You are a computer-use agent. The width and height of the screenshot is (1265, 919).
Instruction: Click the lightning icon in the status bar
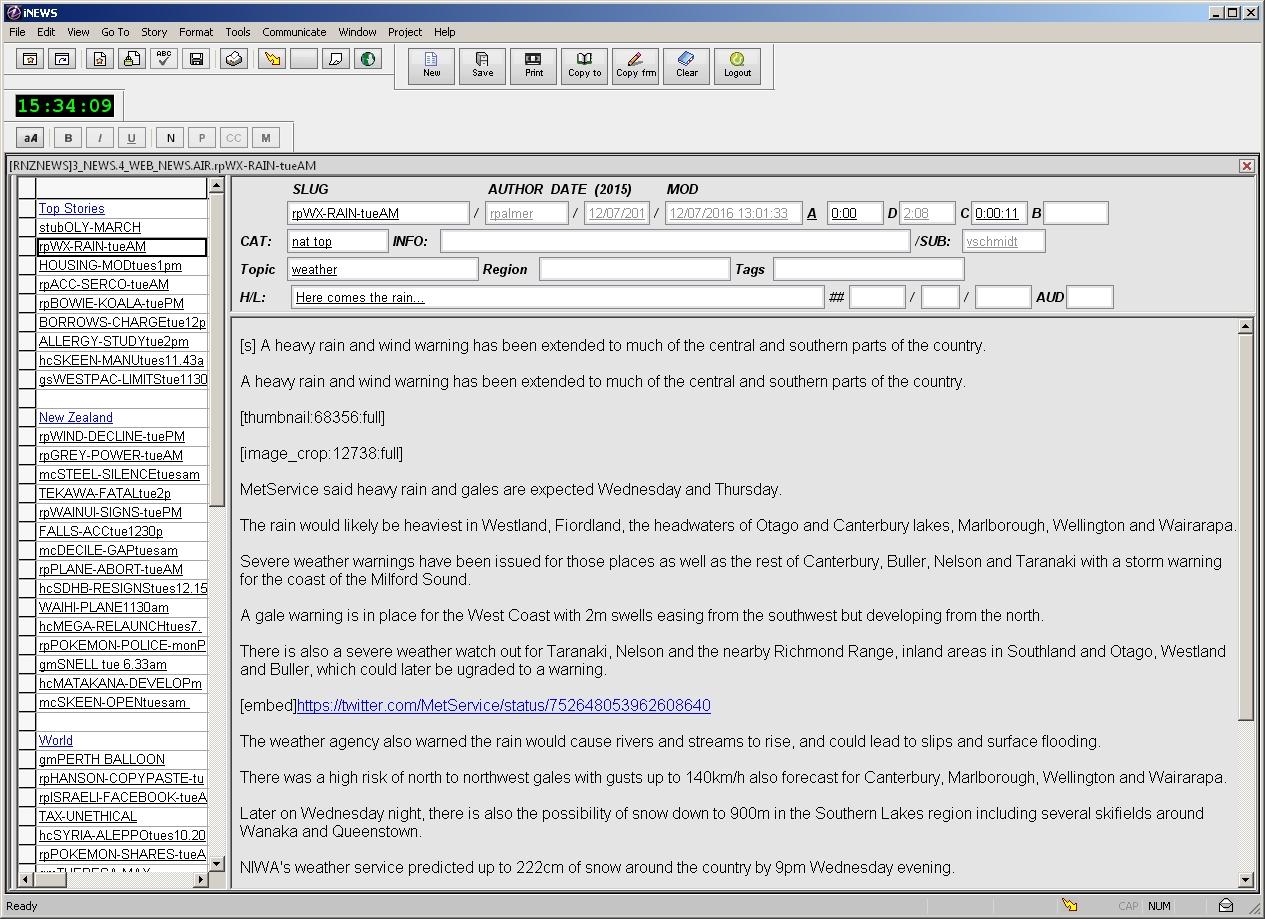(x=1070, y=904)
